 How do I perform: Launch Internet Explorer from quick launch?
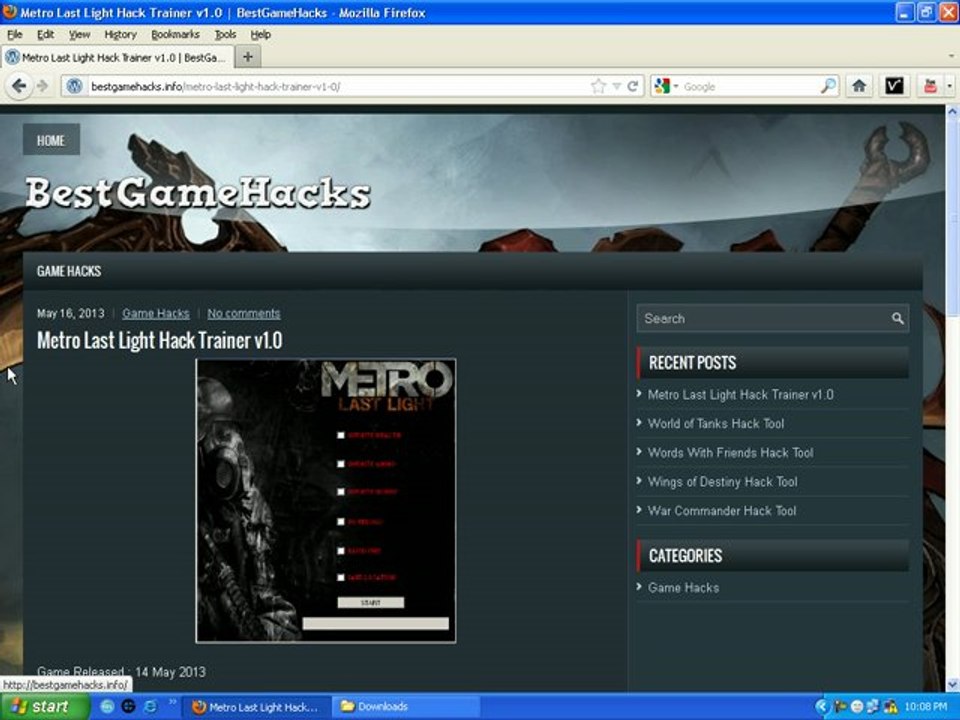click(150, 707)
